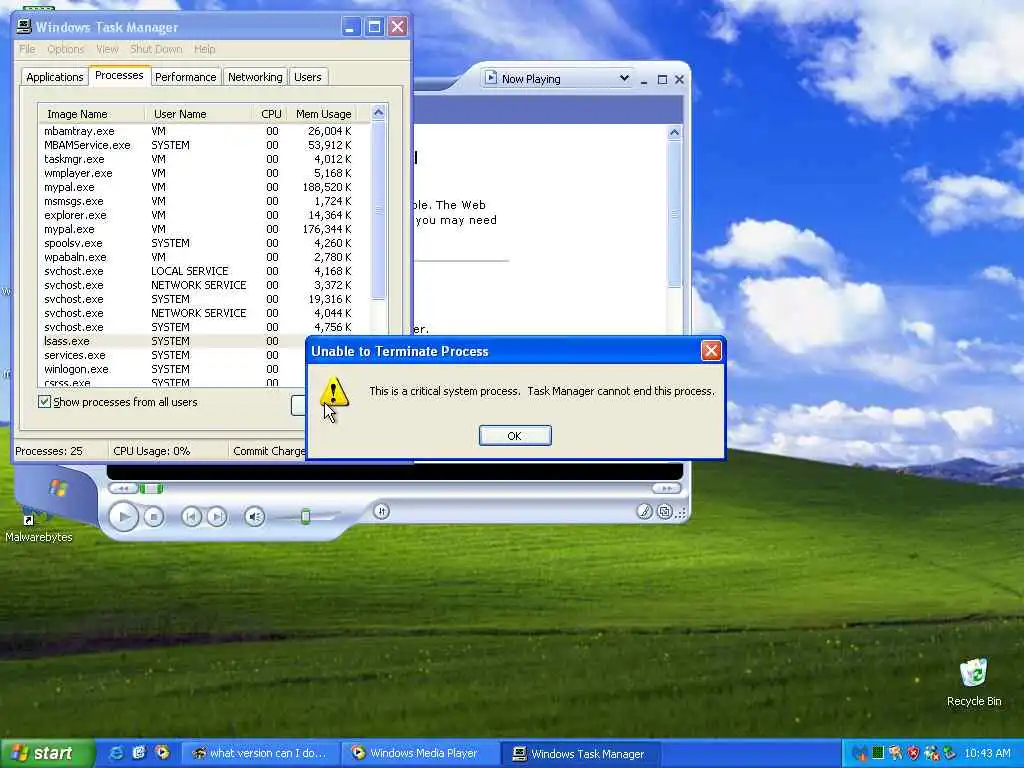
Task: Click the red security shield tray icon
Action: coord(913,754)
